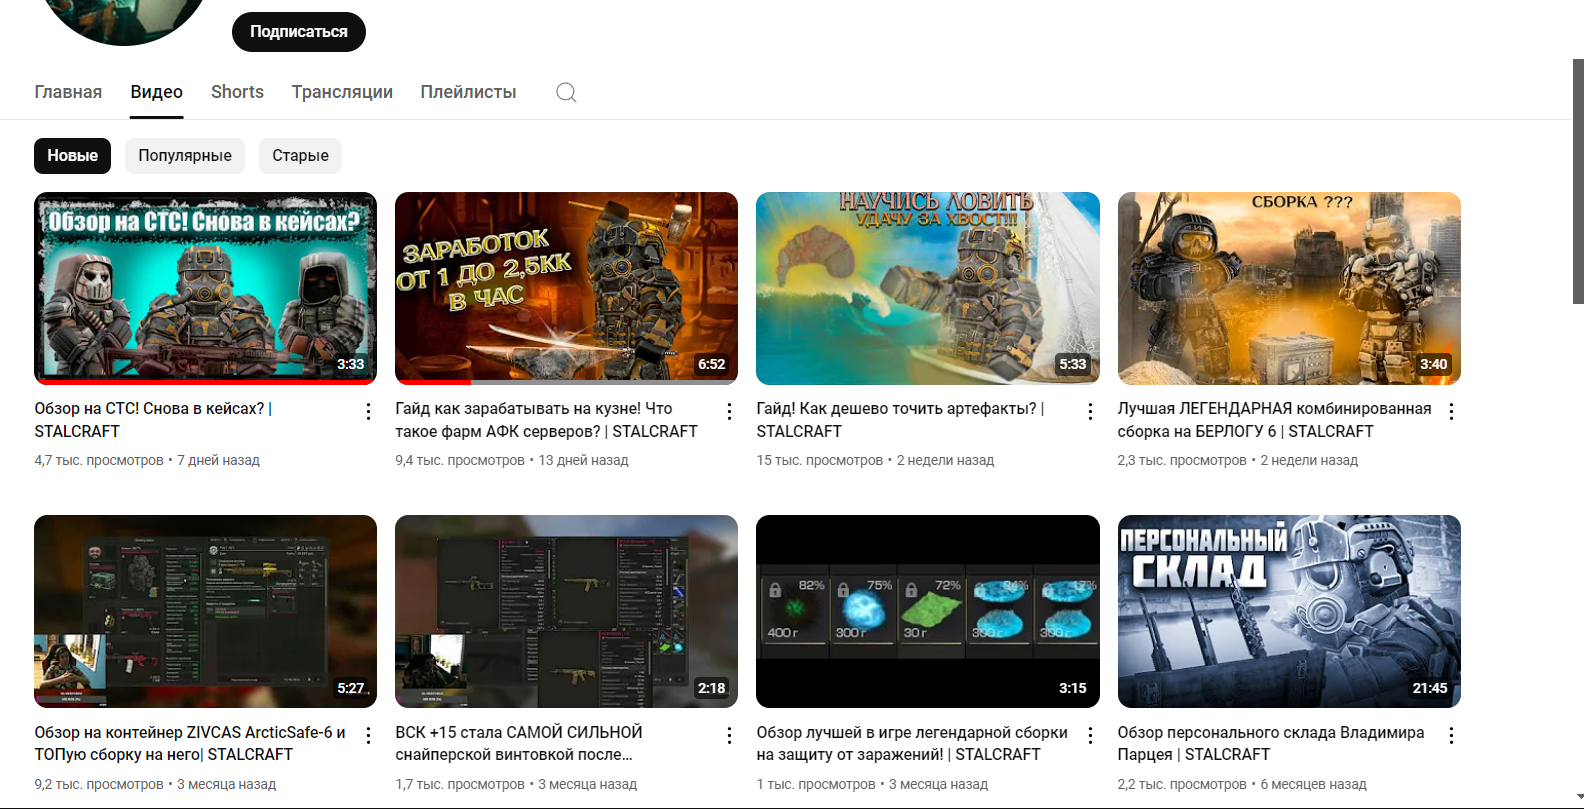
Task: Open the 2:18 ВСК rifle video thumbnail
Action: [566, 611]
